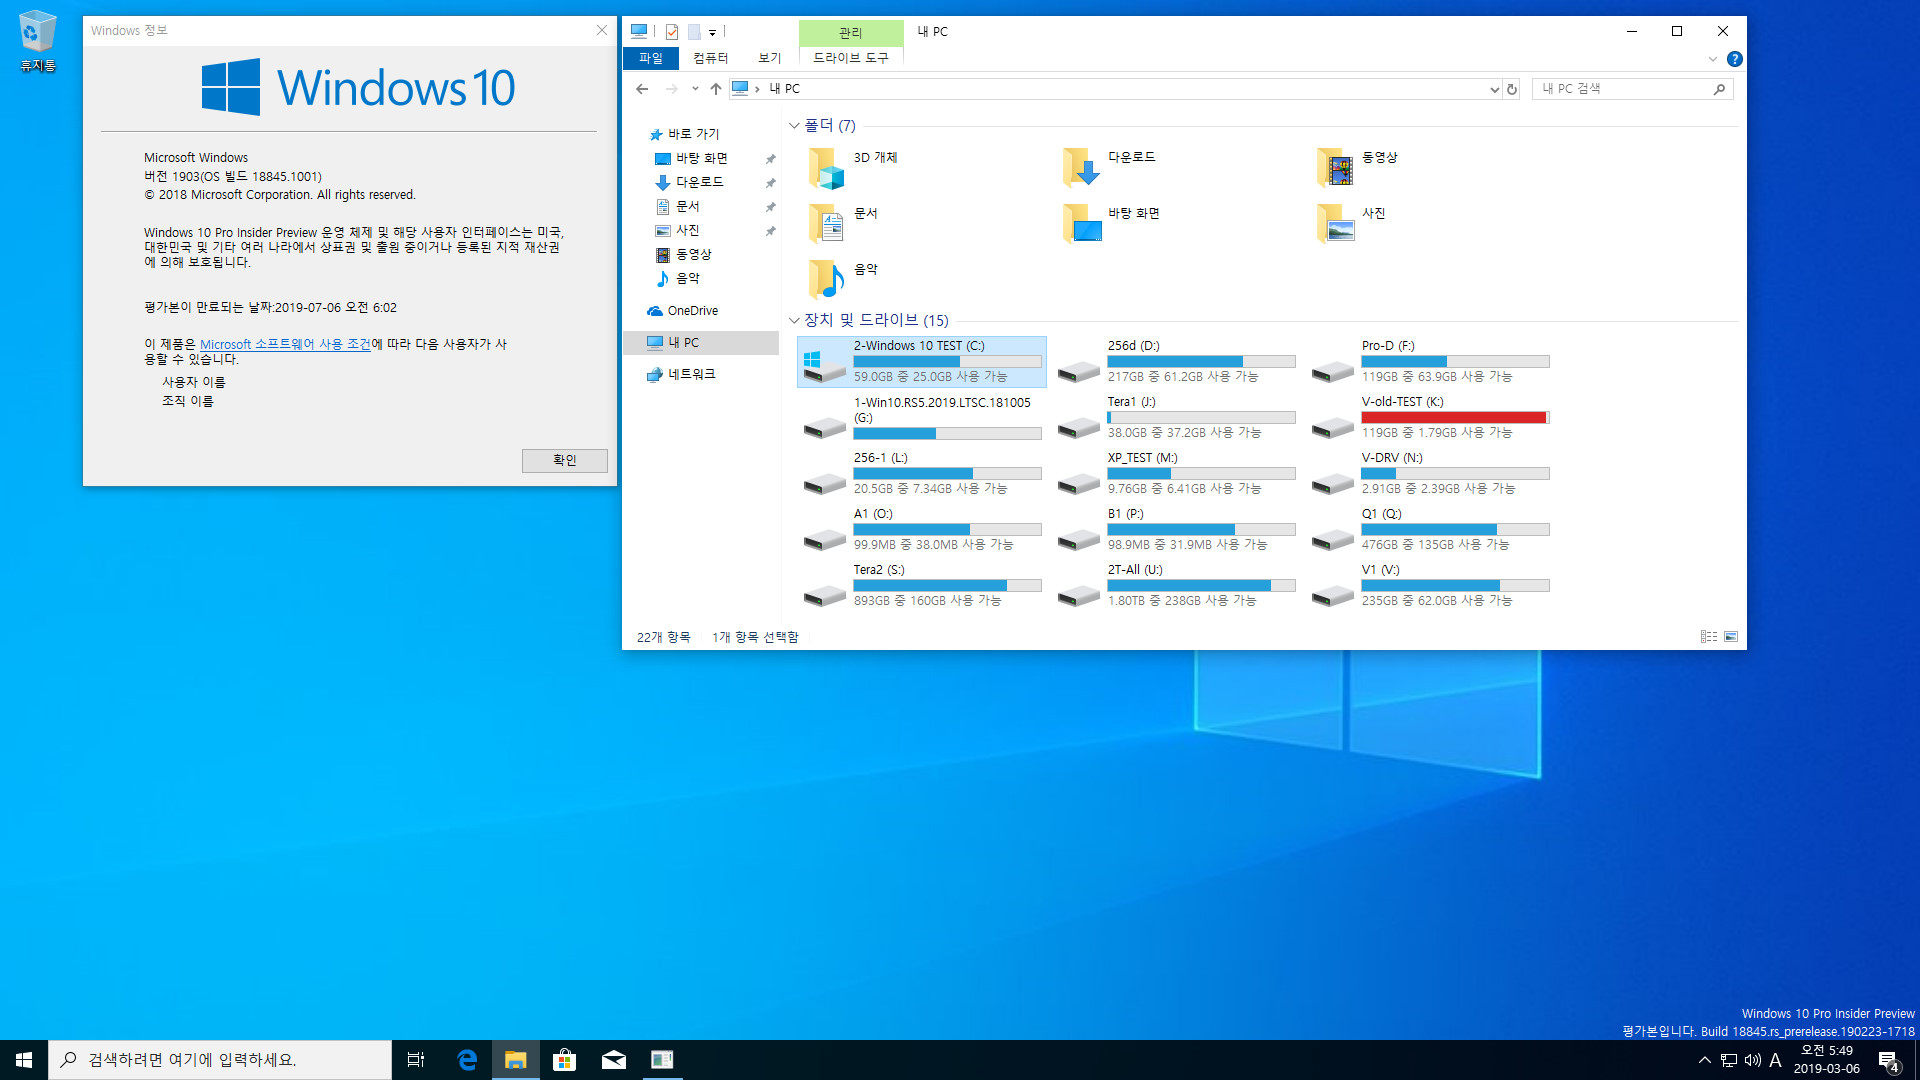Open Microsoft Edge from taskbar
Image resolution: width=1920 pixels, height=1080 pixels.
tap(467, 1060)
